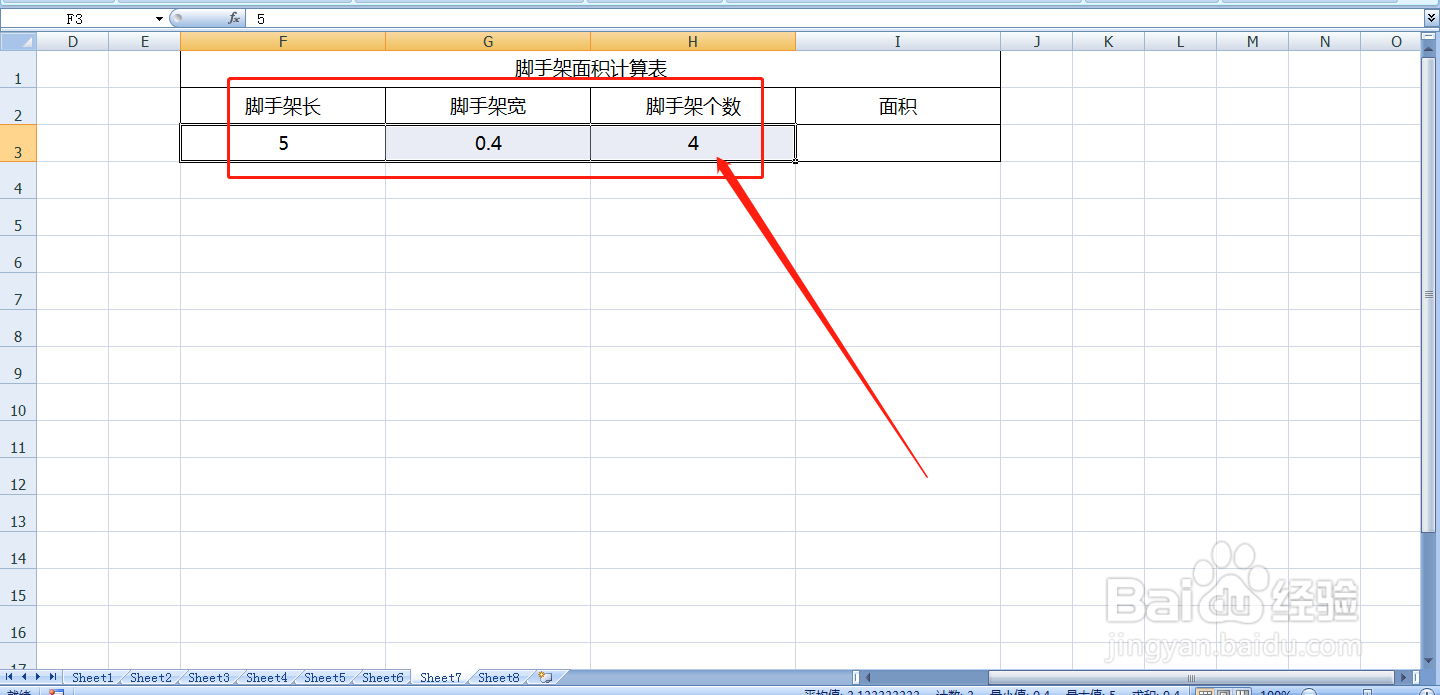Viewport: 1440px width, 695px height.
Task: Click the Select All corner triangle
Action: (18, 41)
